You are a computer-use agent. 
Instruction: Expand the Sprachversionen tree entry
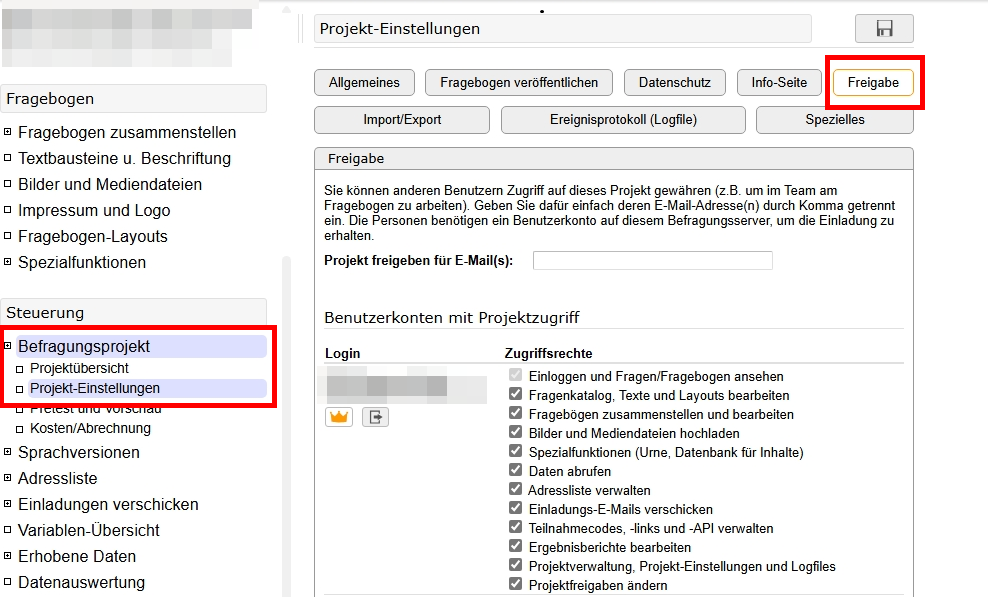[6, 452]
